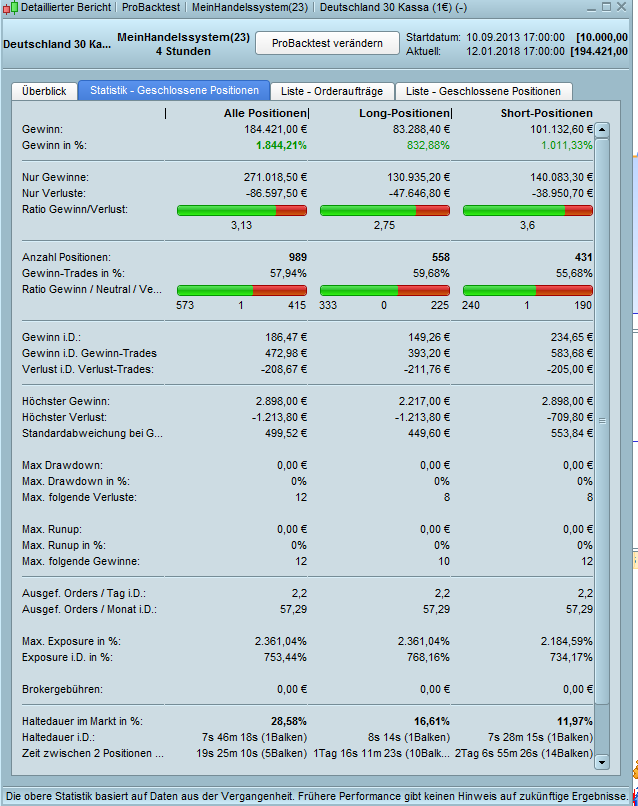Viewport: 638px width, 806px height.
Task: Click the Gewinn i.D. value 186,47 €
Action: 286,337
